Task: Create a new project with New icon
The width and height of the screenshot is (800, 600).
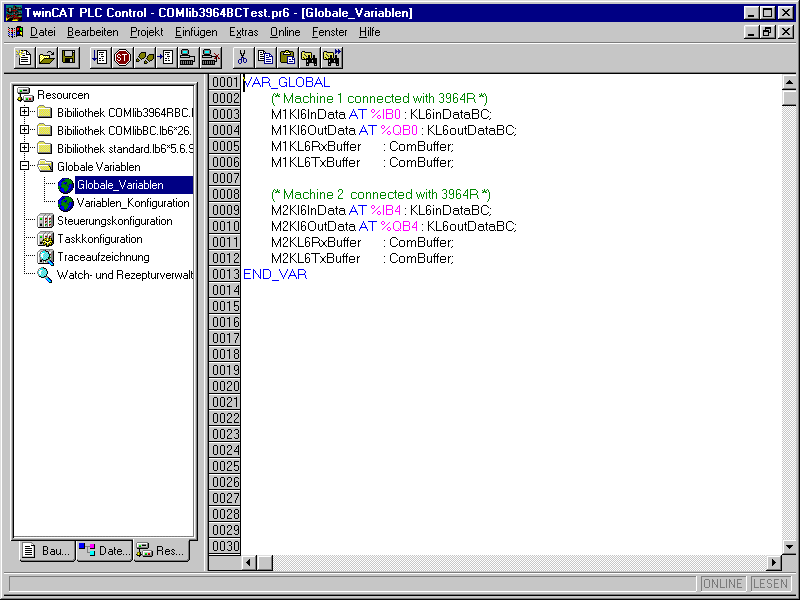Action: tap(24, 58)
